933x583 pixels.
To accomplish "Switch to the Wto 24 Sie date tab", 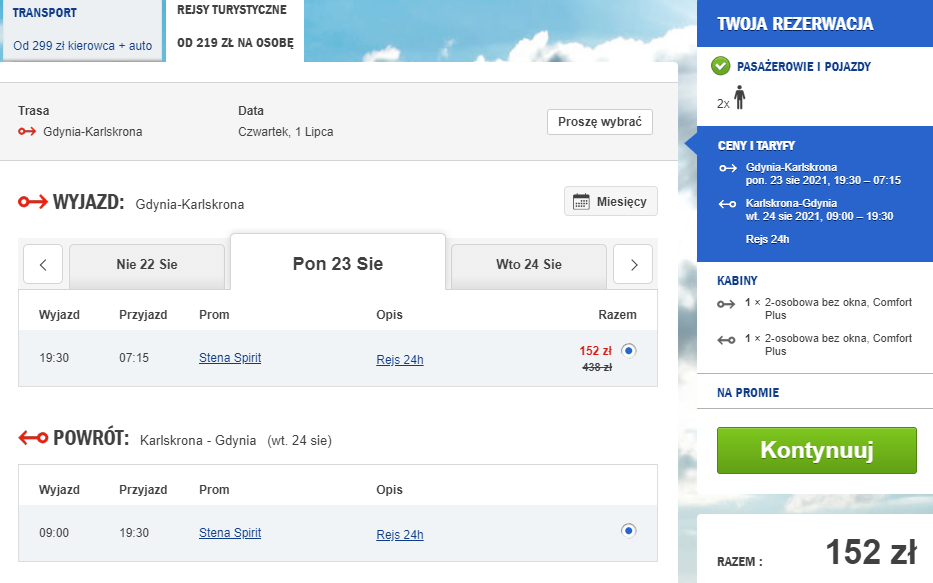I will (528, 265).
